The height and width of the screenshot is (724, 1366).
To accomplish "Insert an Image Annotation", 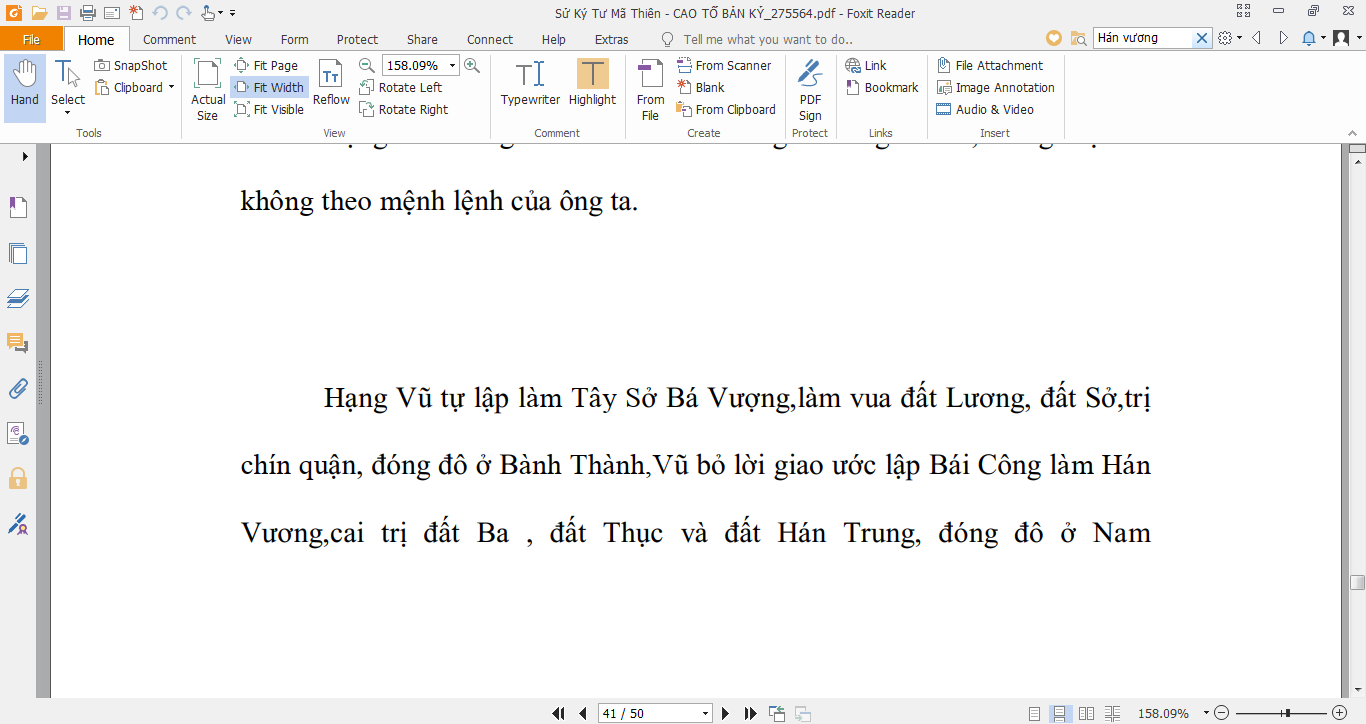I will coord(995,87).
